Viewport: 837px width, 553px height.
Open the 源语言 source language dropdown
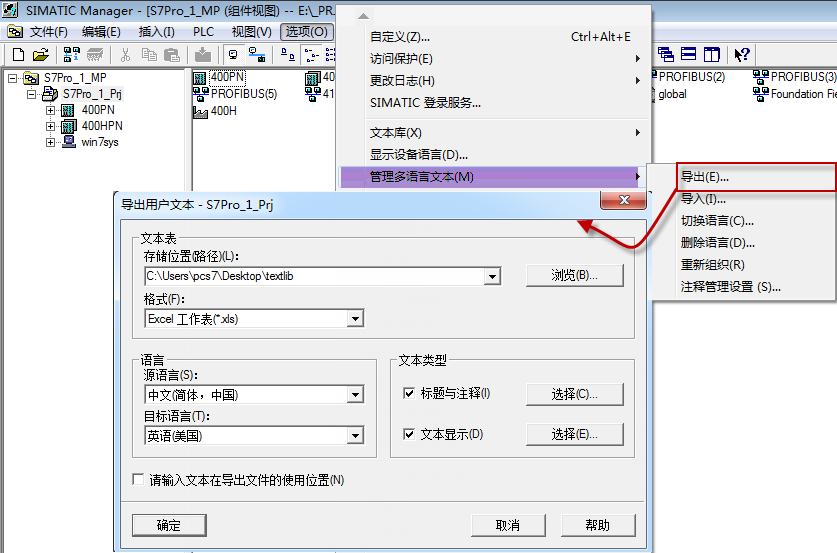click(355, 395)
